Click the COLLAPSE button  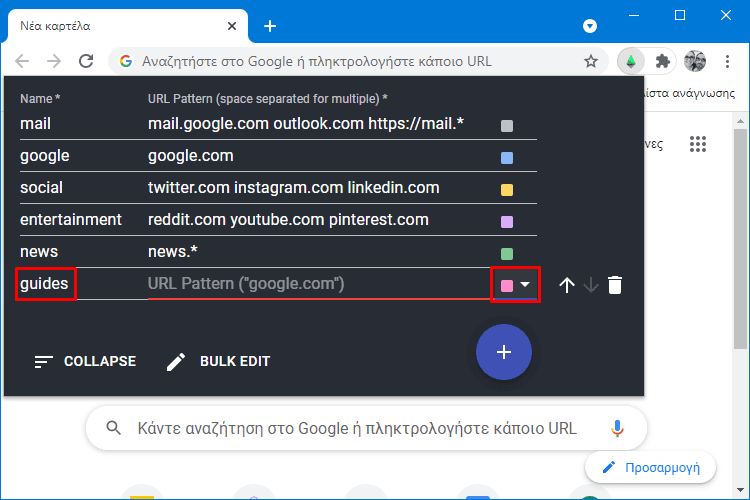(x=85, y=361)
